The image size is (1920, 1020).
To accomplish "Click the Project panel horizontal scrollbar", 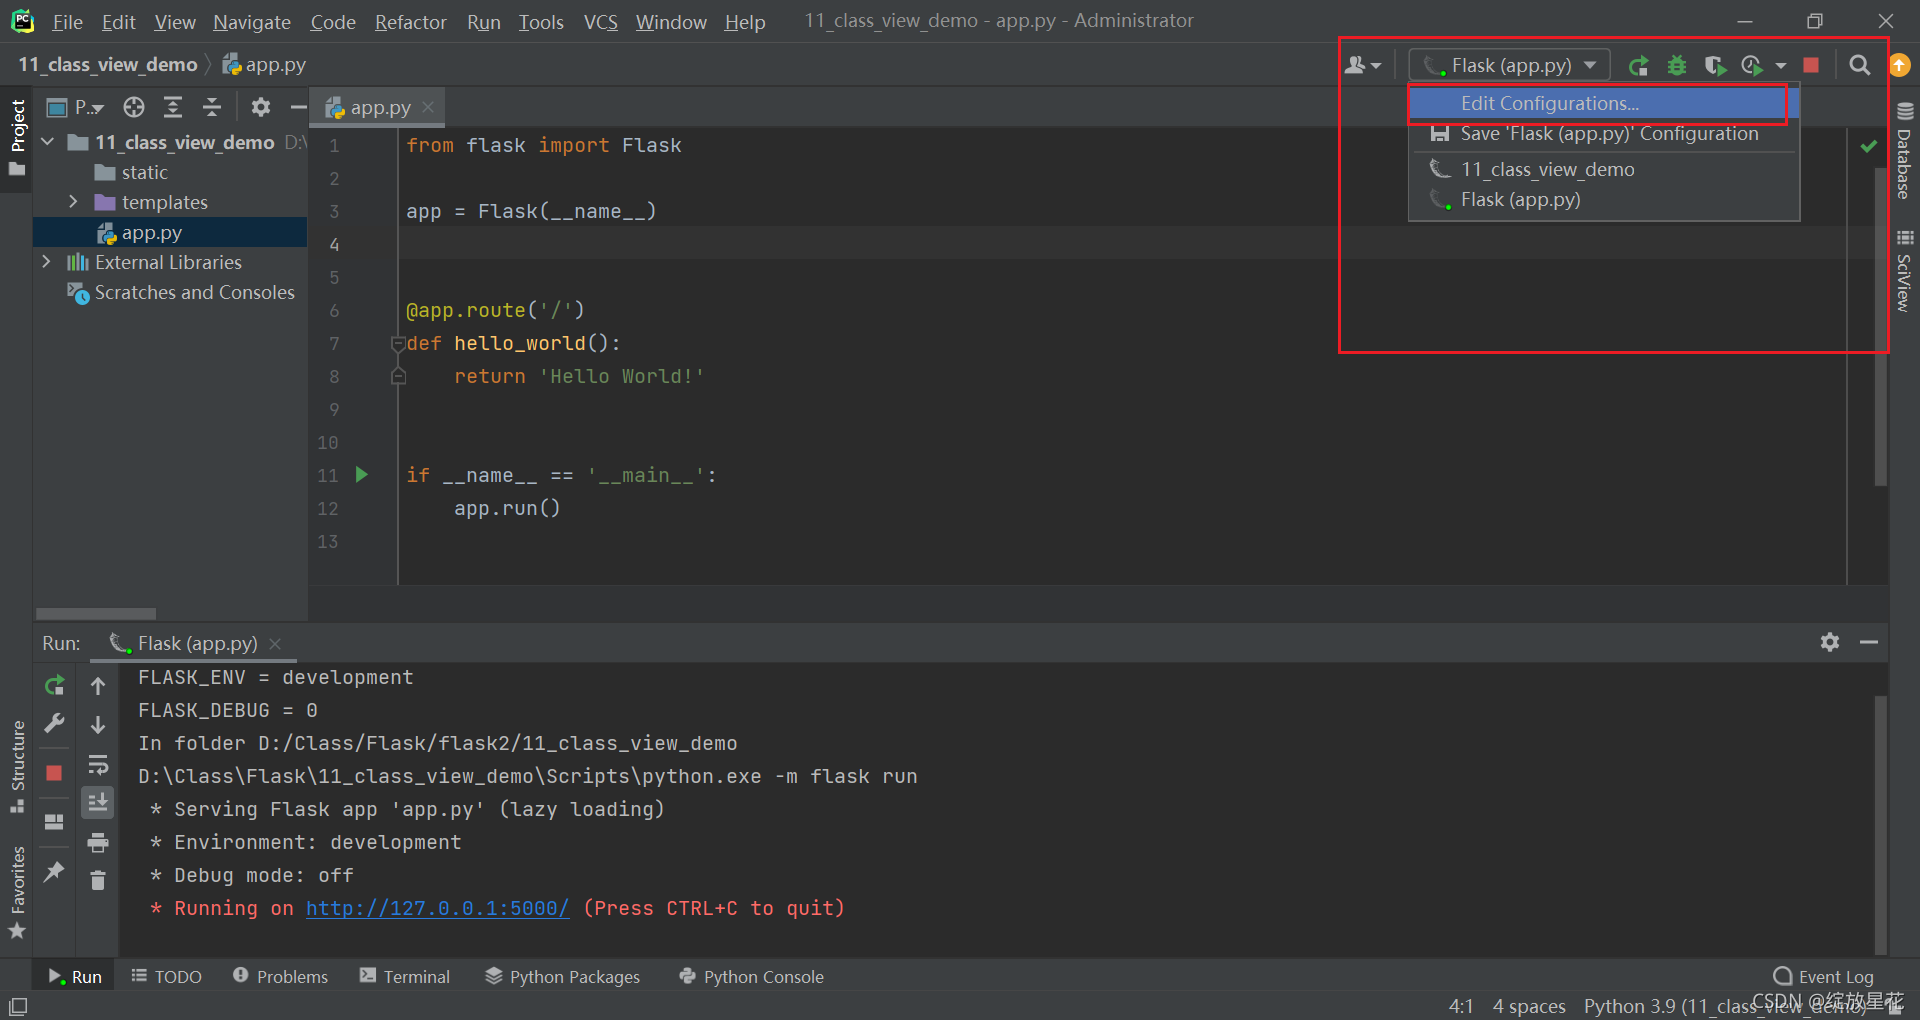I will 96,613.
